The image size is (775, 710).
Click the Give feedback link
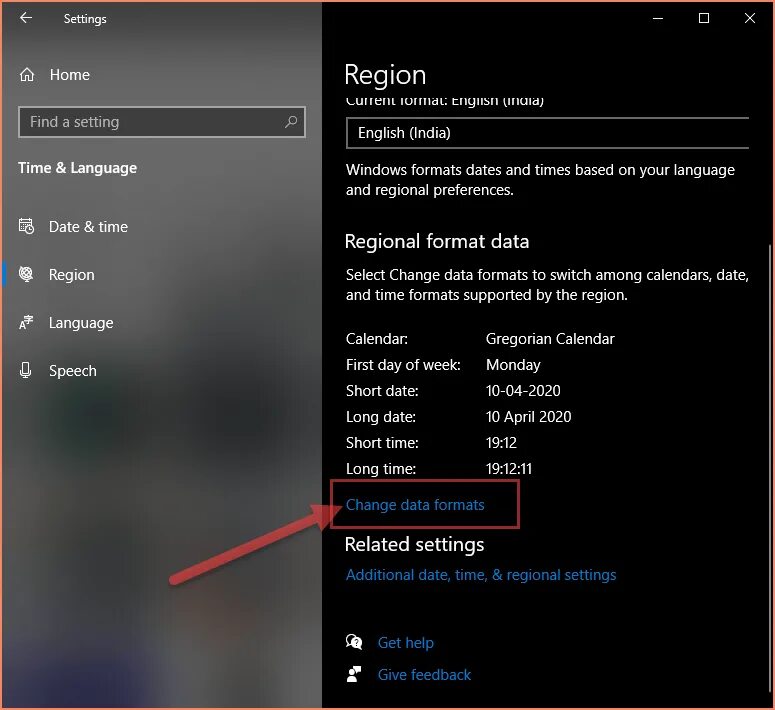click(x=424, y=675)
